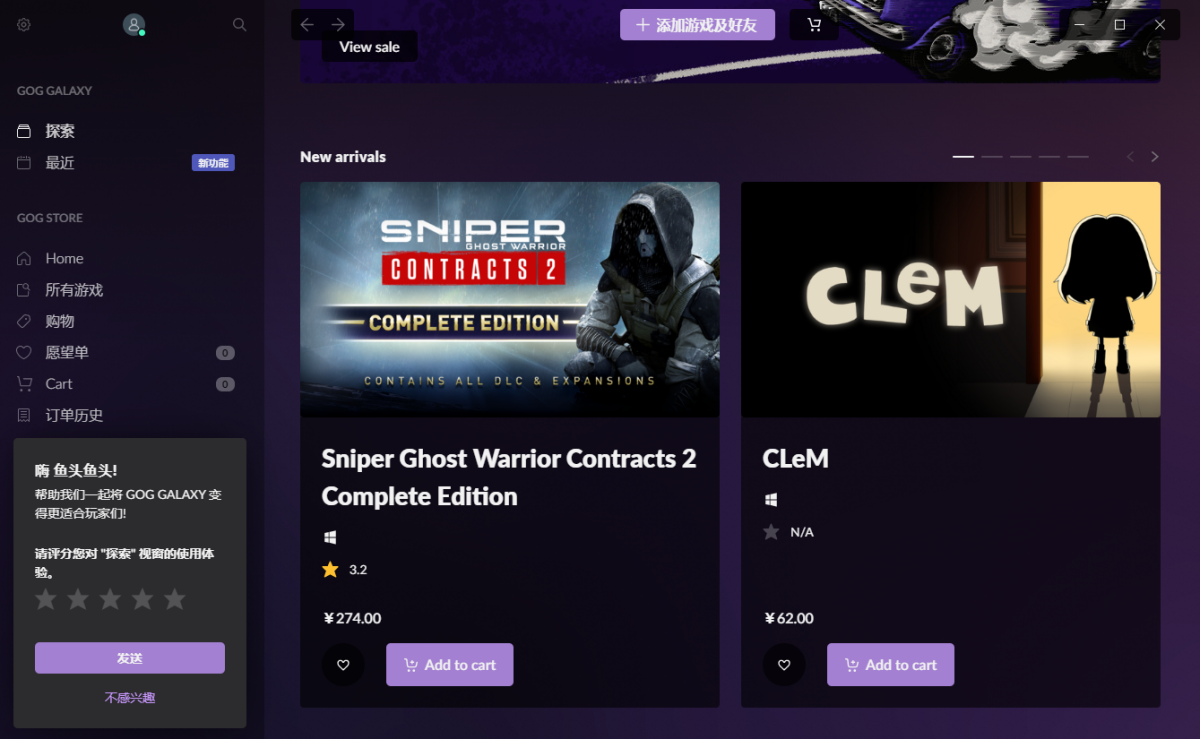Open the shopping cart icon in the top bar
The width and height of the screenshot is (1200, 739).
[814, 24]
